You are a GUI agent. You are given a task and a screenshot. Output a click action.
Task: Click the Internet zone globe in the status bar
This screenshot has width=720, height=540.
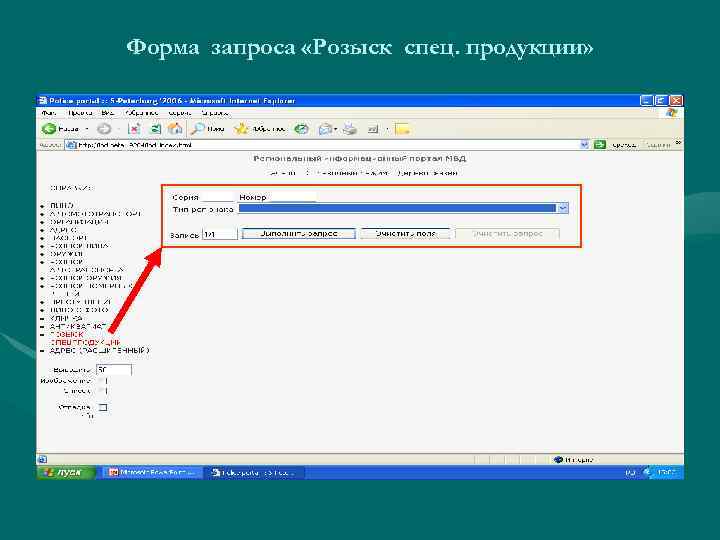[x=559, y=460]
